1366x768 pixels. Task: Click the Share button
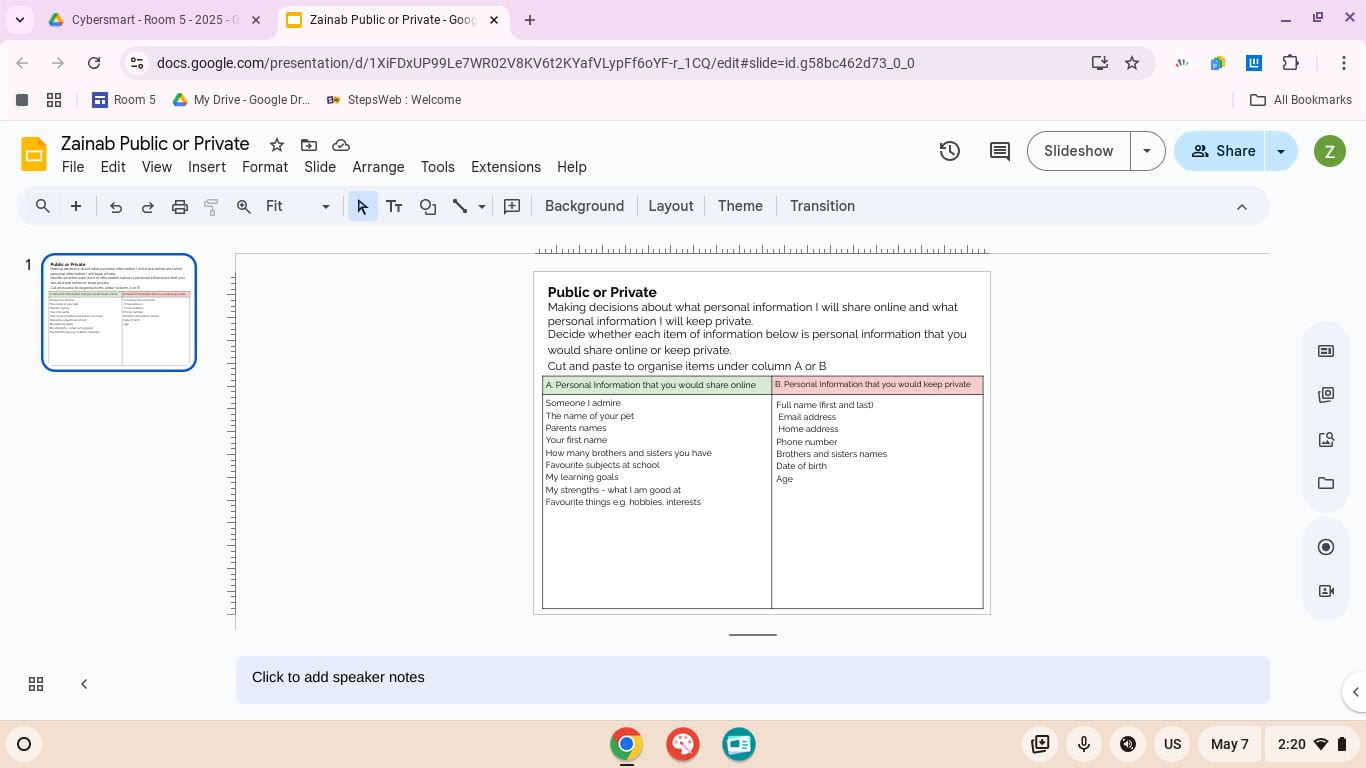(x=1223, y=151)
